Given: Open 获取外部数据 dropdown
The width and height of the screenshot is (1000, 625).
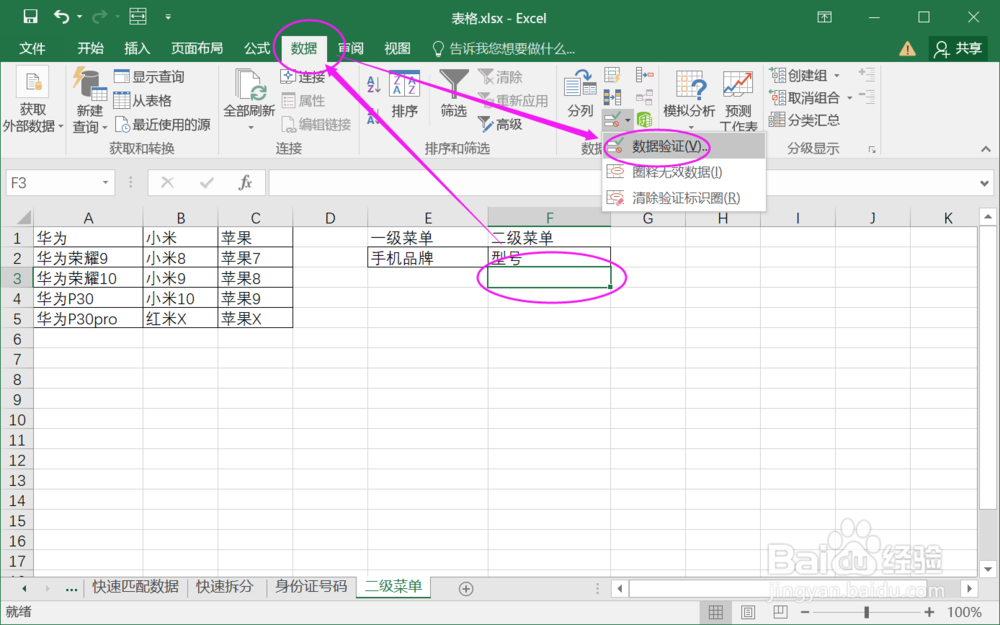Looking at the screenshot, I should 33,101.
